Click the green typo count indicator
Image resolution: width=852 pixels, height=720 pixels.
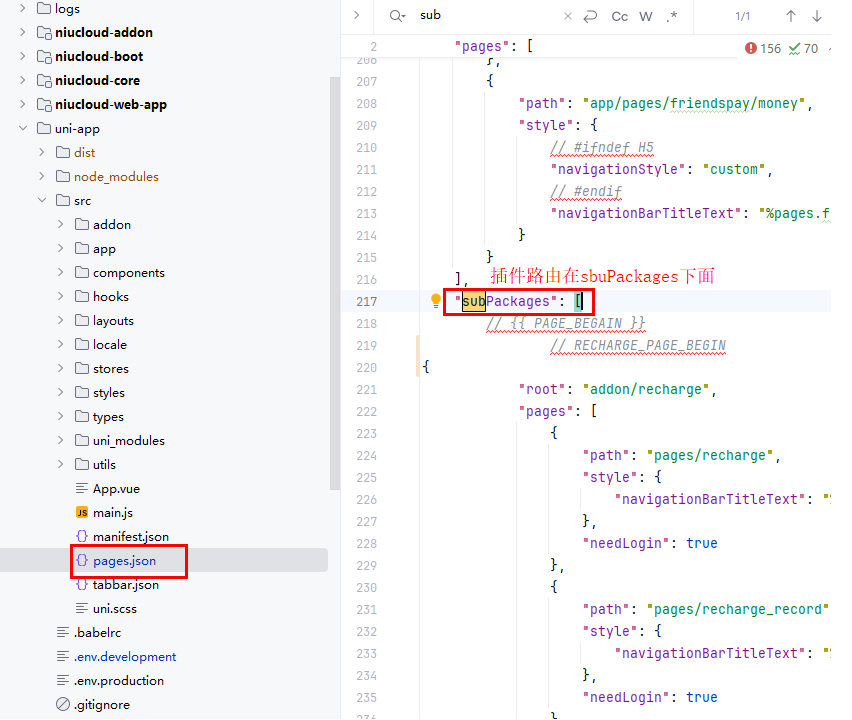(x=804, y=48)
